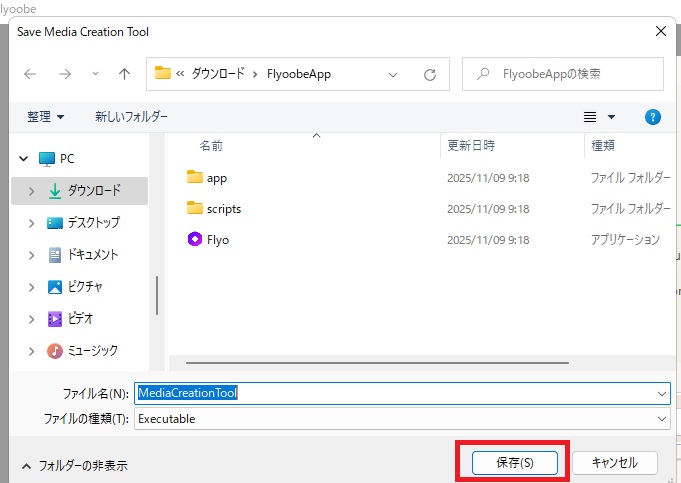Expand the ダウンロード tree node

pos(32,191)
